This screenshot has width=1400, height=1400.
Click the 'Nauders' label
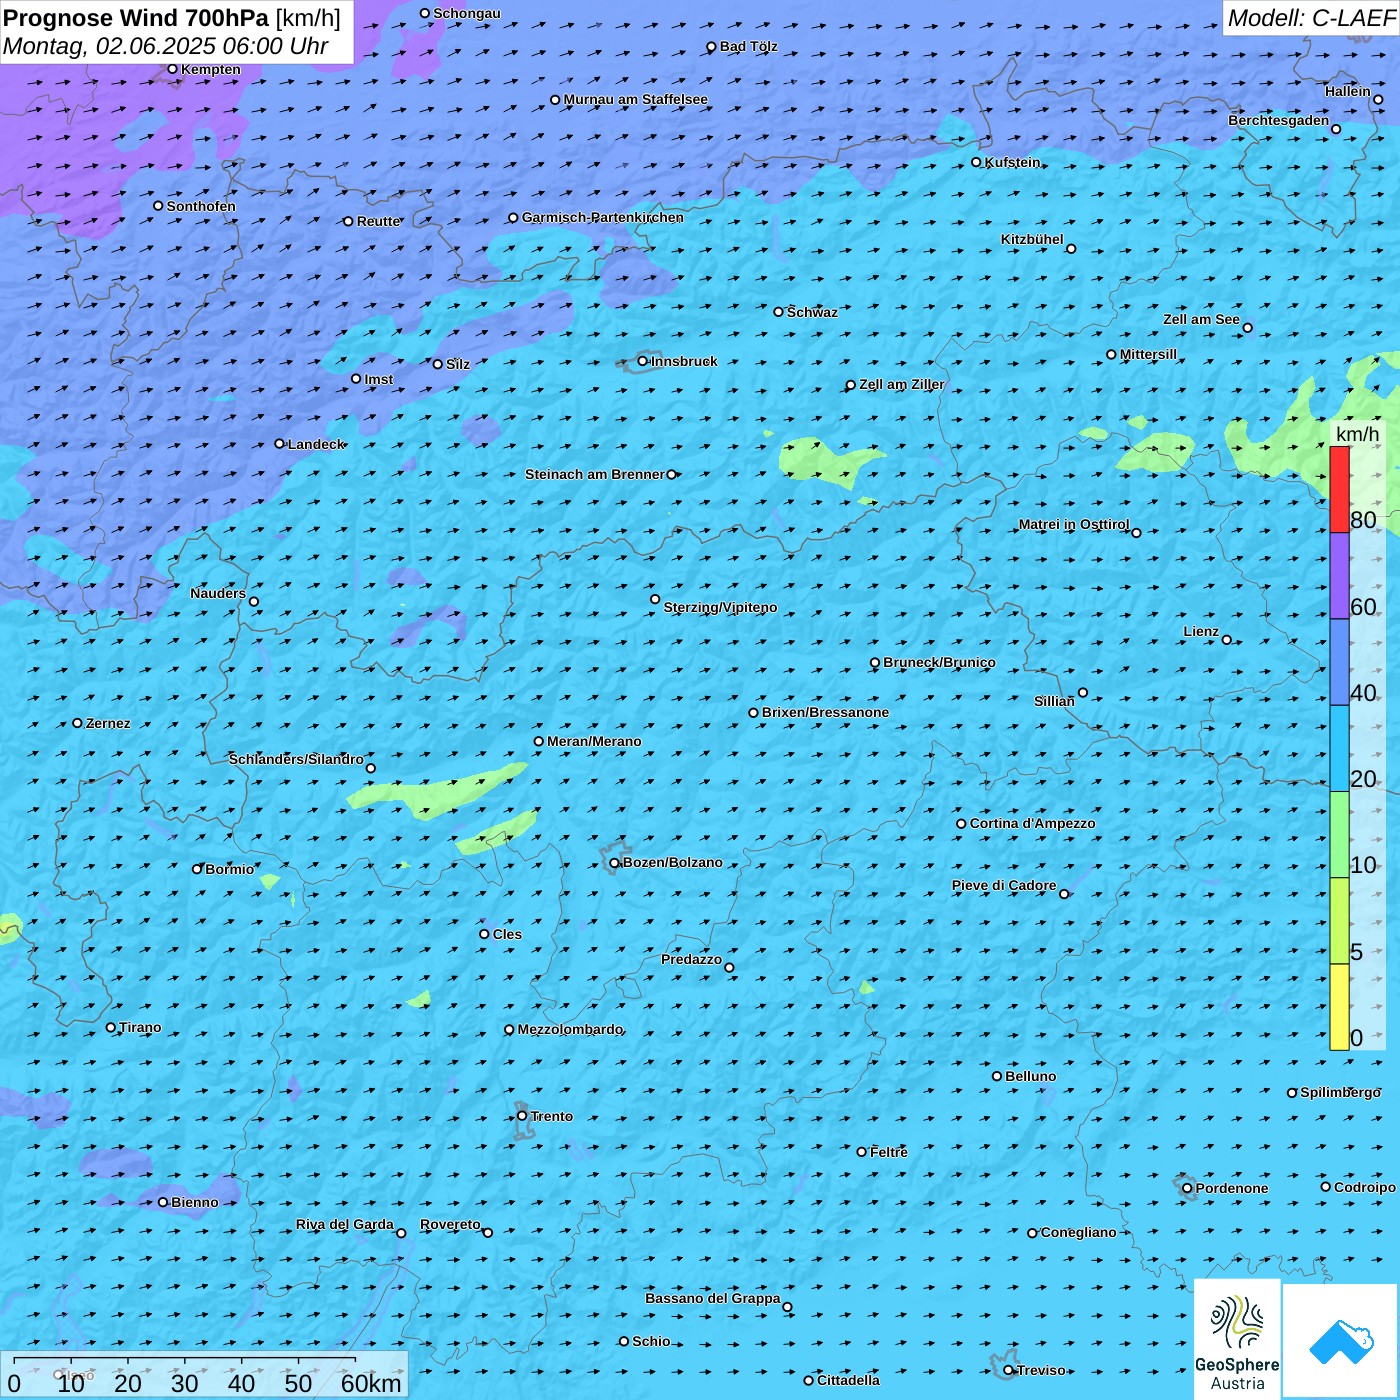218,593
